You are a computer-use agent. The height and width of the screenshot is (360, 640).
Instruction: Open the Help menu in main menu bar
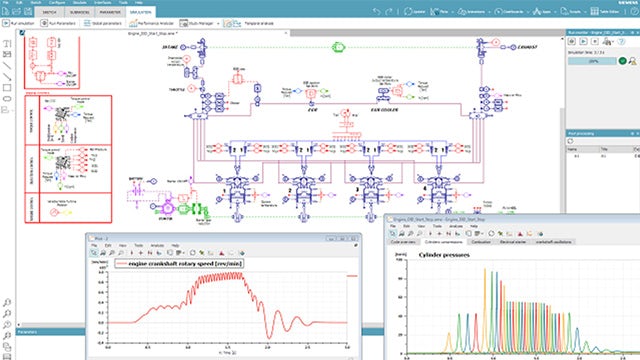[139, 2]
